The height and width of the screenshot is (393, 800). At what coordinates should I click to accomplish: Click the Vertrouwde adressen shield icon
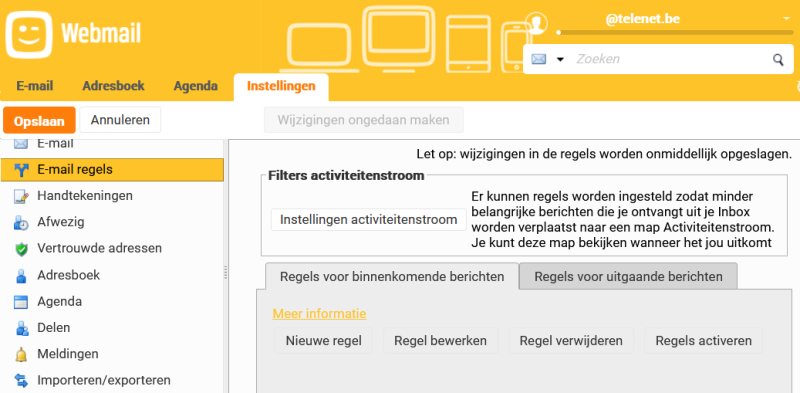(21, 249)
